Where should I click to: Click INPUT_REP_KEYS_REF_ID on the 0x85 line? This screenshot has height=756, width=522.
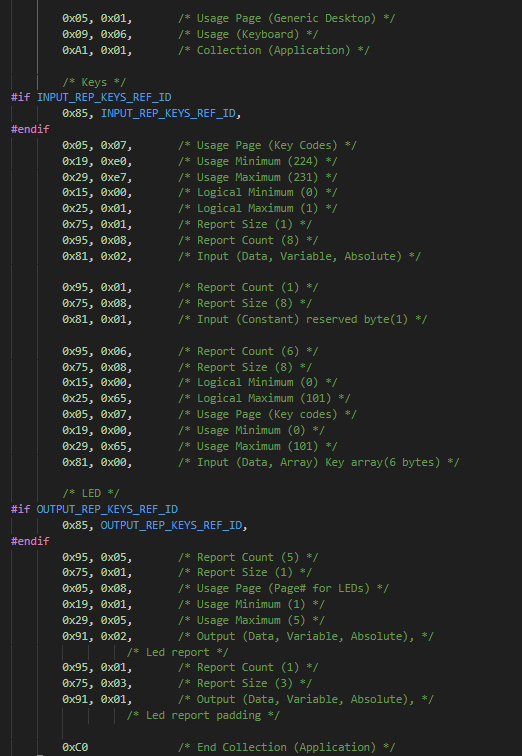coord(168,113)
